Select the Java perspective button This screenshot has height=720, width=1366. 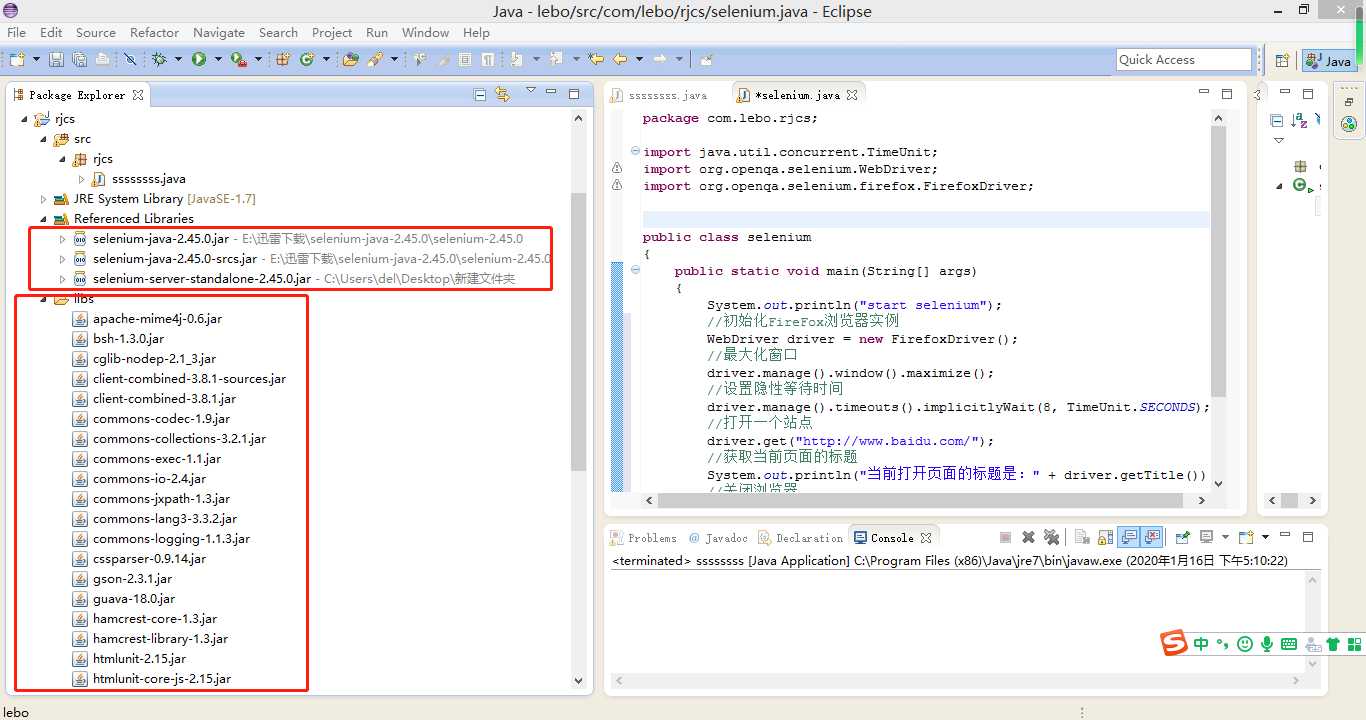click(x=1329, y=61)
